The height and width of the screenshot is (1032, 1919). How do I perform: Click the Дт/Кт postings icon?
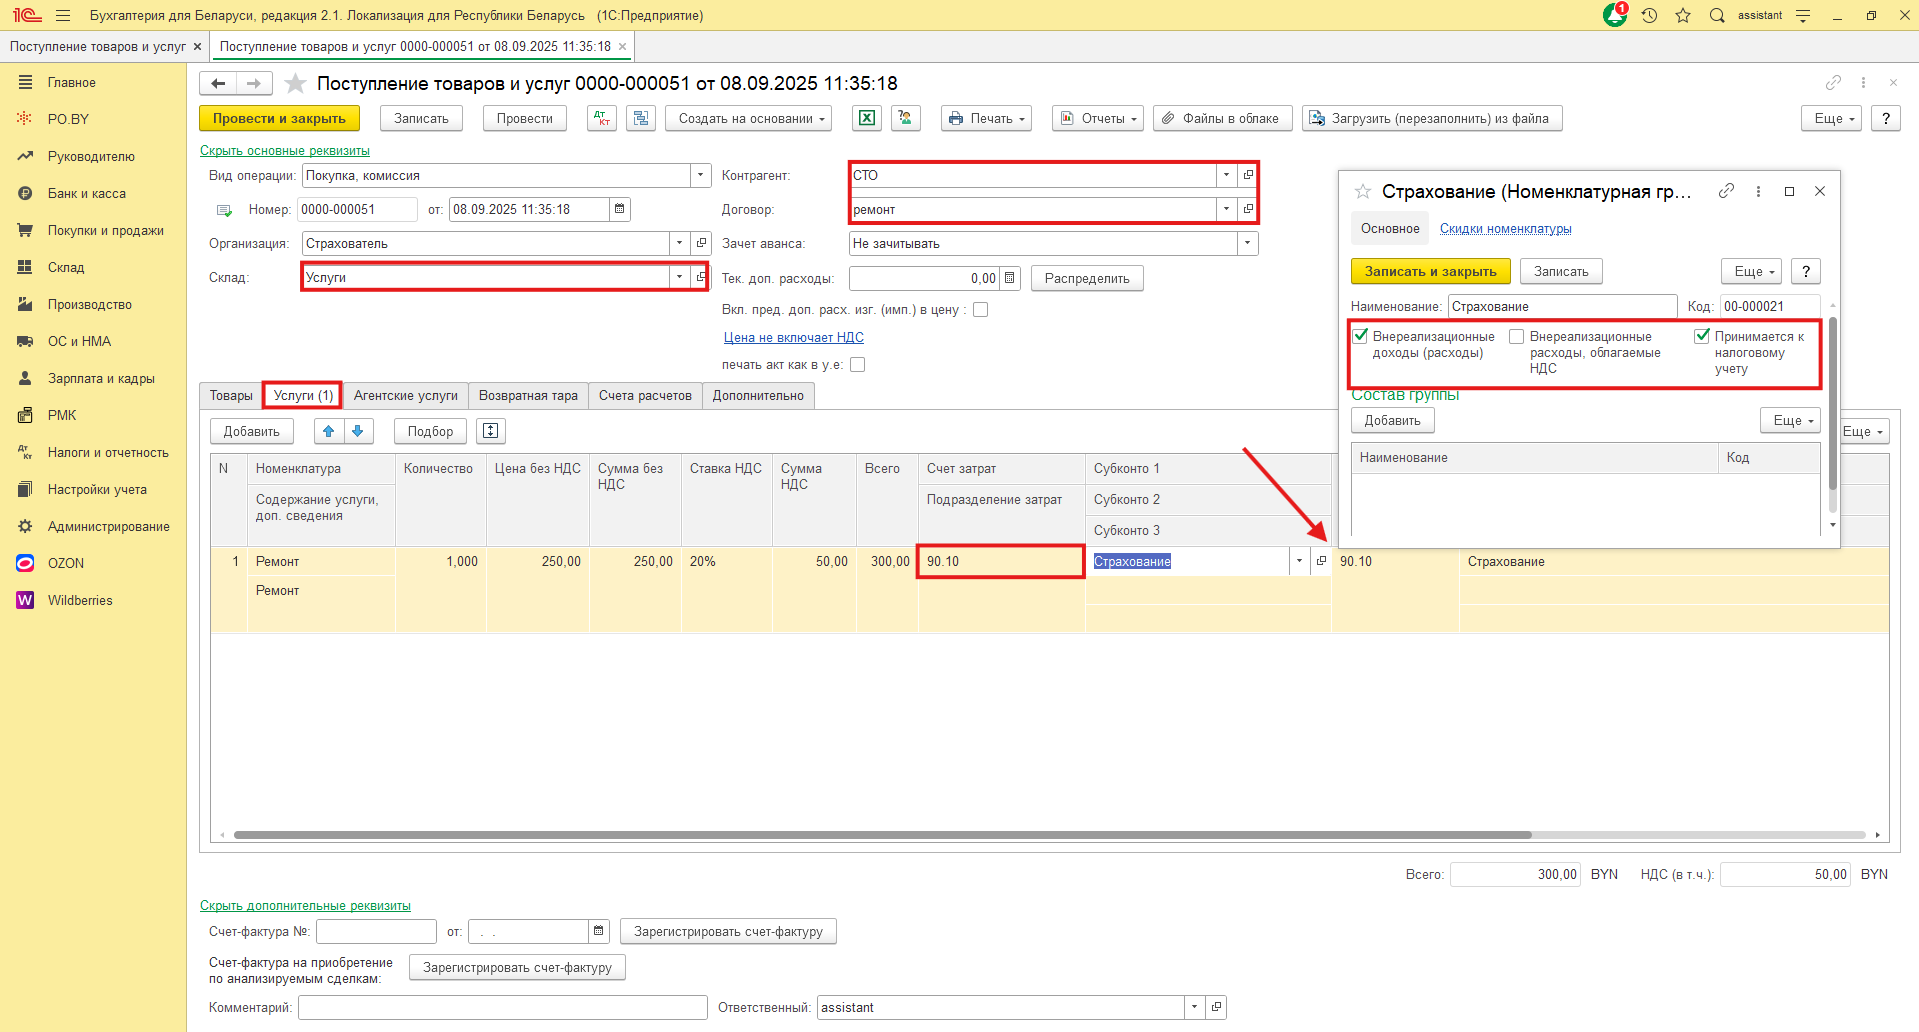pyautogui.click(x=601, y=118)
